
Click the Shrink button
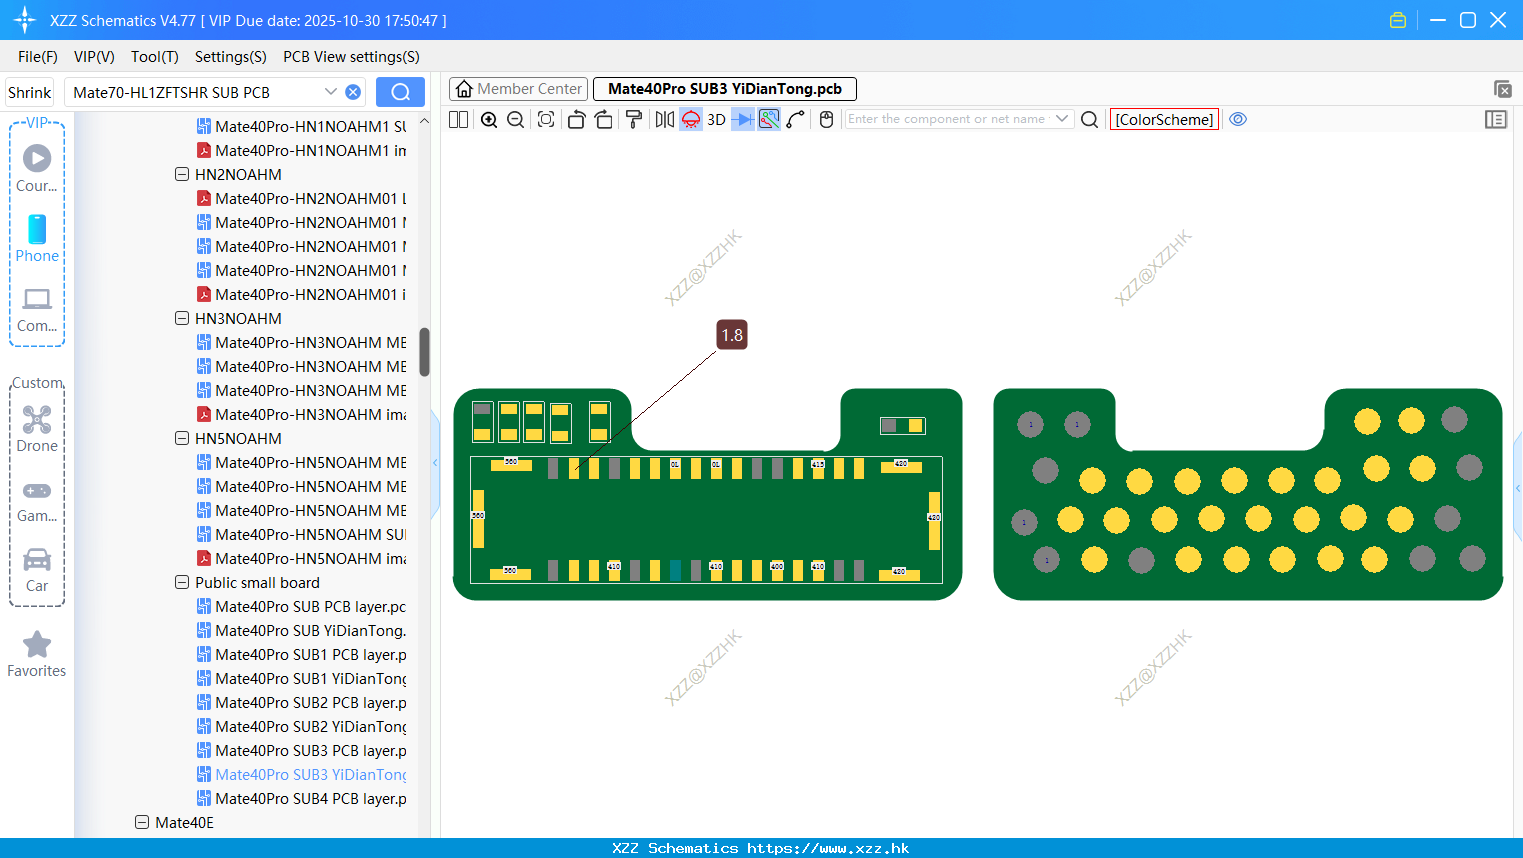click(30, 92)
